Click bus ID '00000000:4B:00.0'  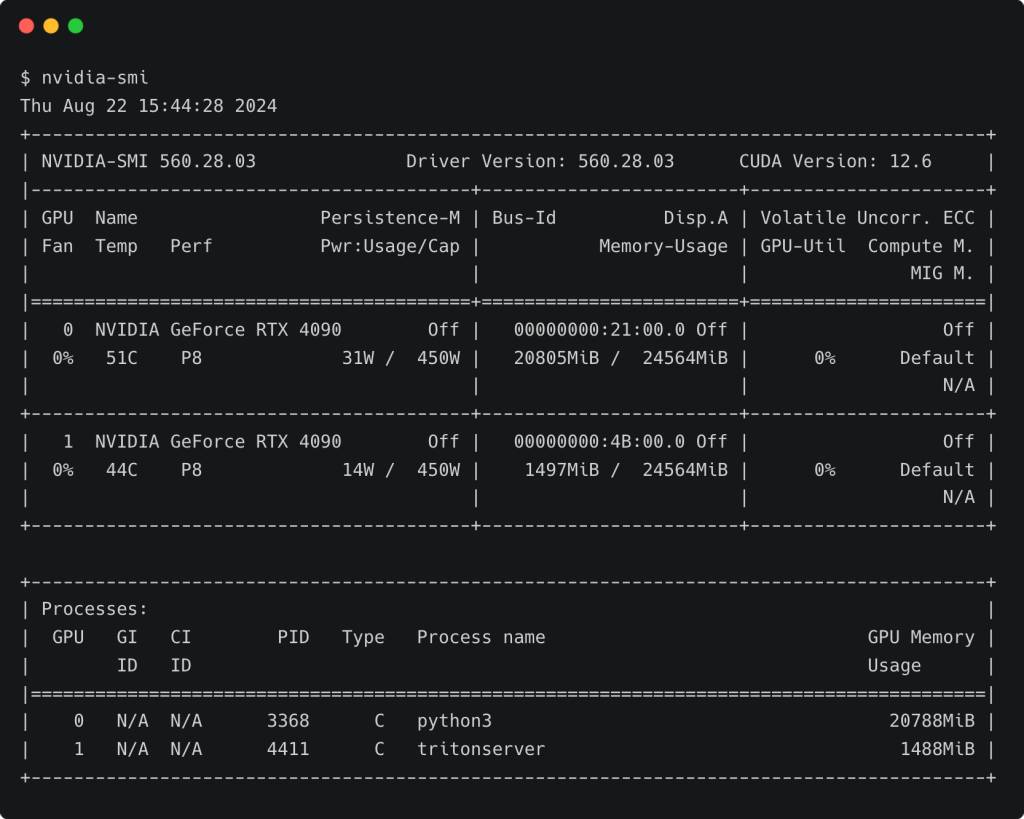click(x=600, y=442)
